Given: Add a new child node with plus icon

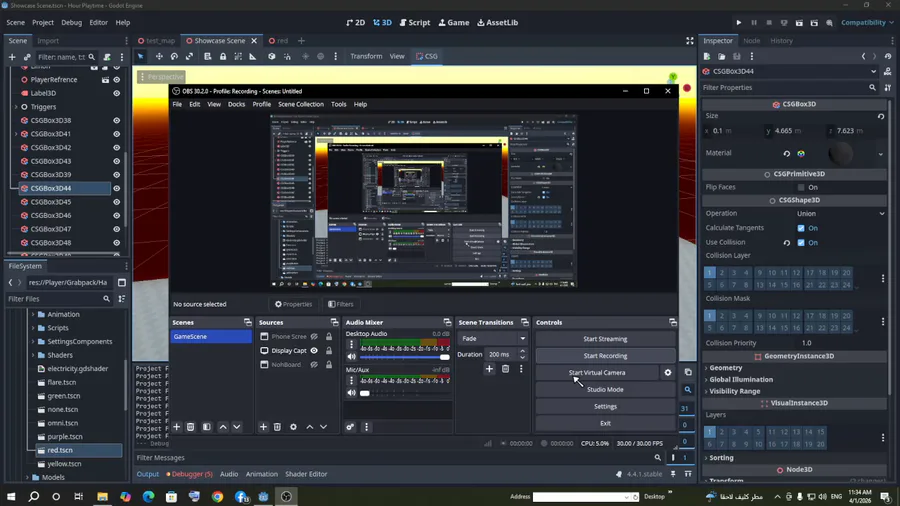Looking at the screenshot, I should [x=12, y=57].
